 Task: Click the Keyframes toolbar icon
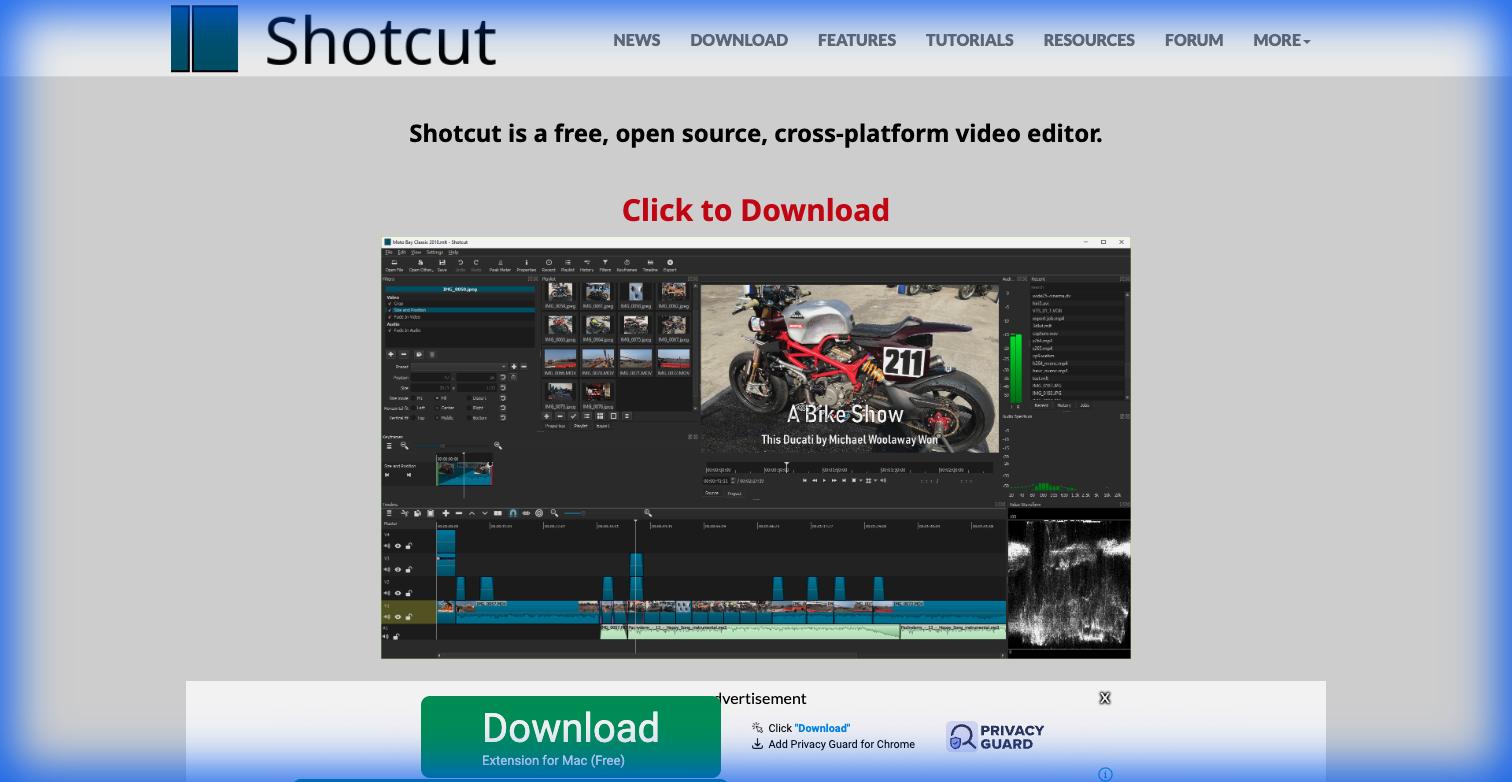pos(627,264)
